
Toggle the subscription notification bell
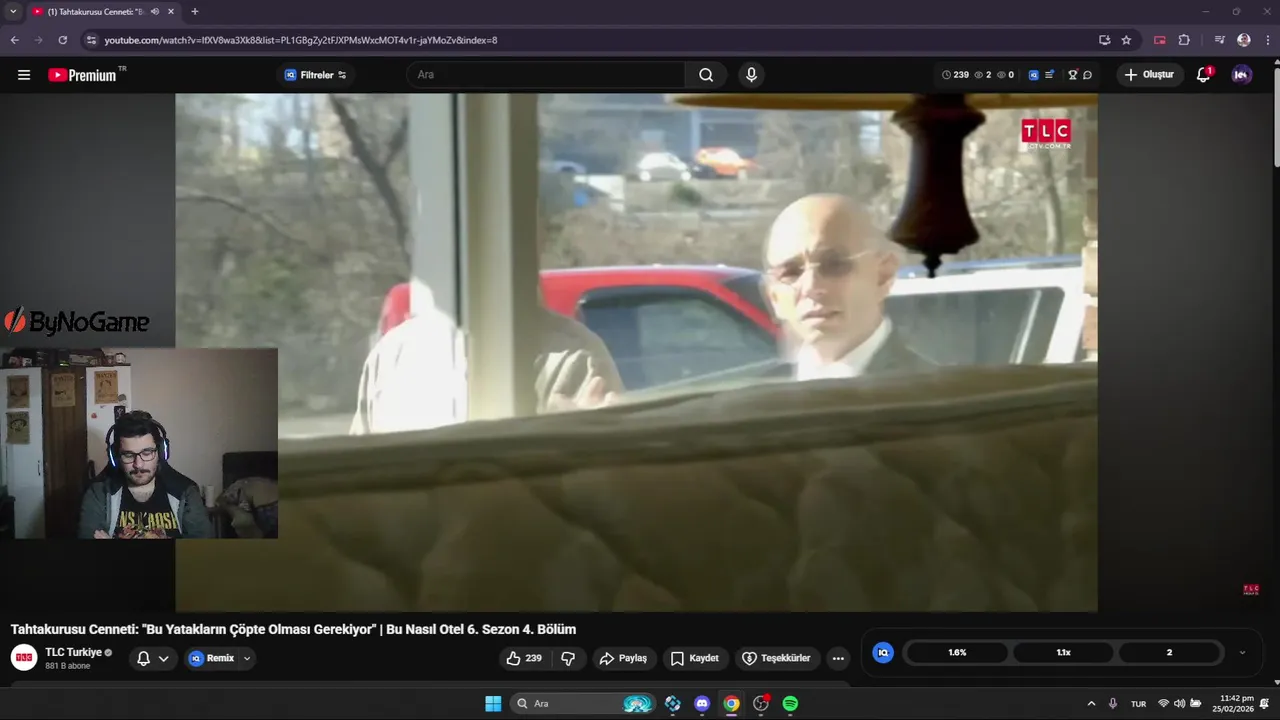click(x=143, y=658)
